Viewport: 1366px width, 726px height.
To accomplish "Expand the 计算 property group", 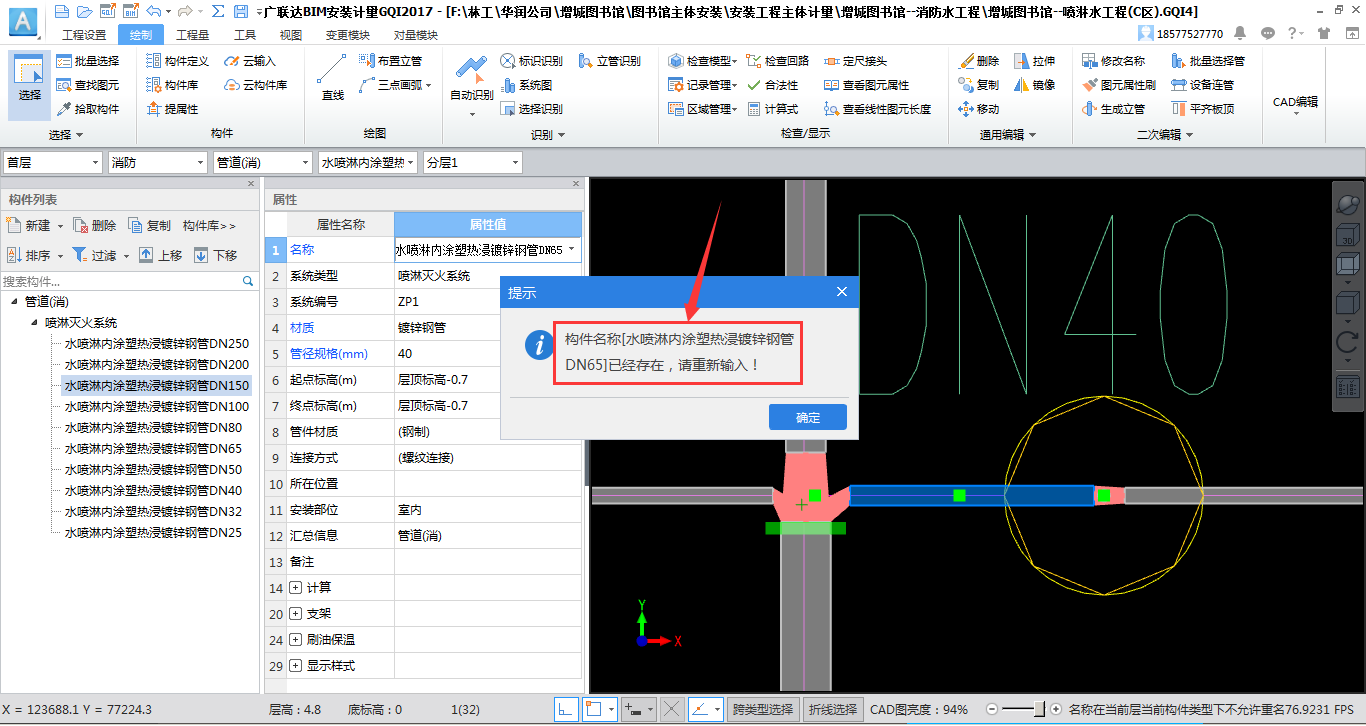I will pos(295,588).
